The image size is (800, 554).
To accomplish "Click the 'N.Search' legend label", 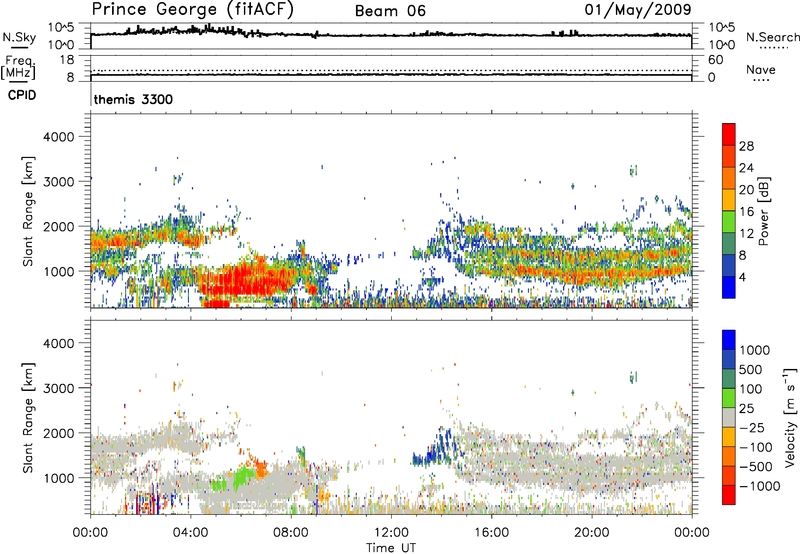I will [x=772, y=37].
